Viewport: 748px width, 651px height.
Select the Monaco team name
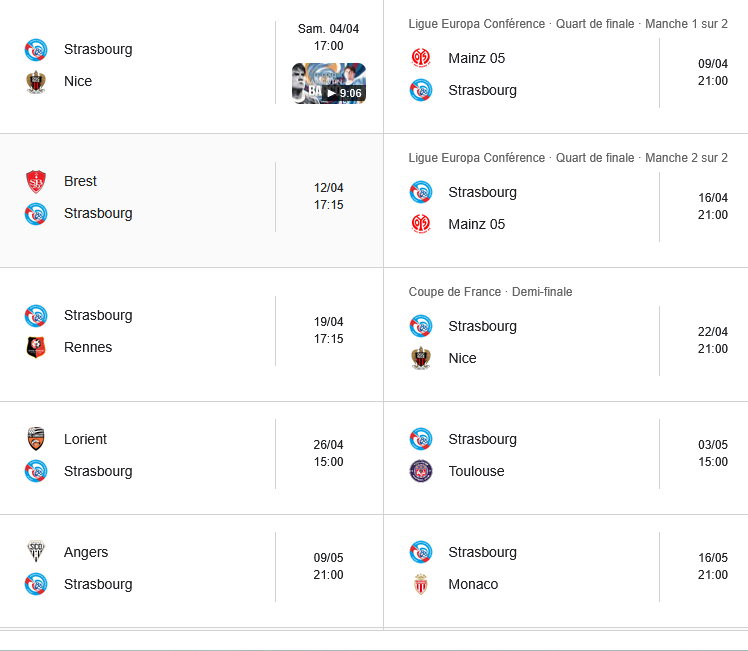473,584
